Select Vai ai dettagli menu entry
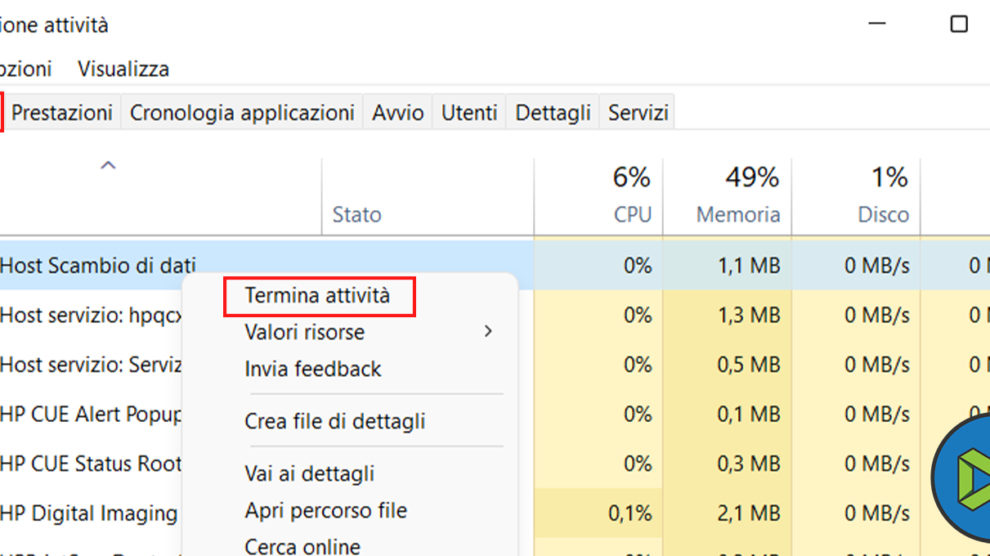 pos(310,473)
